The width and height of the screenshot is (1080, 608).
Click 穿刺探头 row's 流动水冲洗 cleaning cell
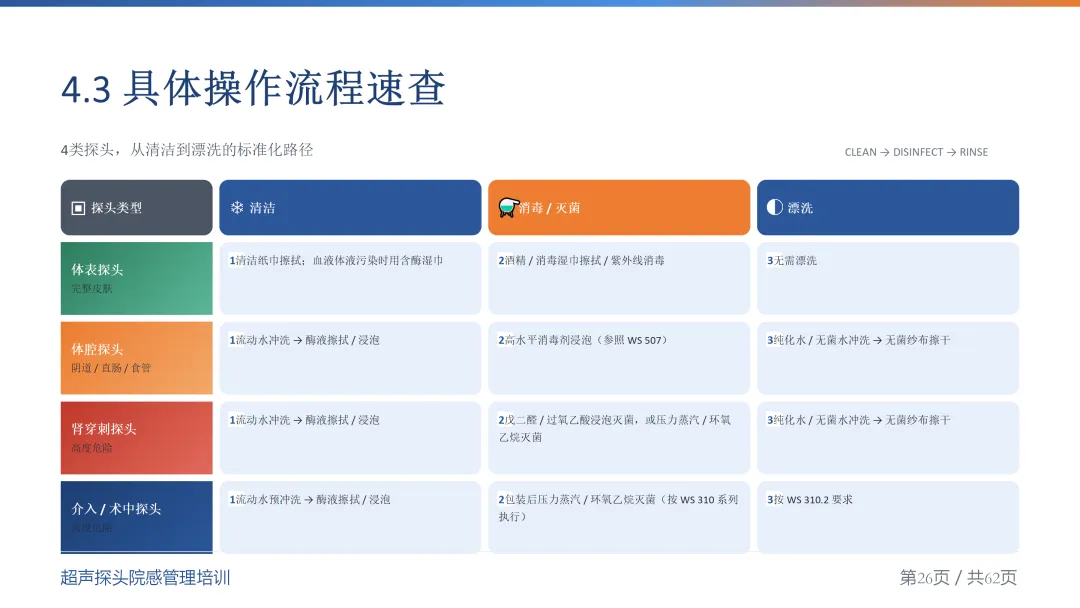tap(350, 438)
